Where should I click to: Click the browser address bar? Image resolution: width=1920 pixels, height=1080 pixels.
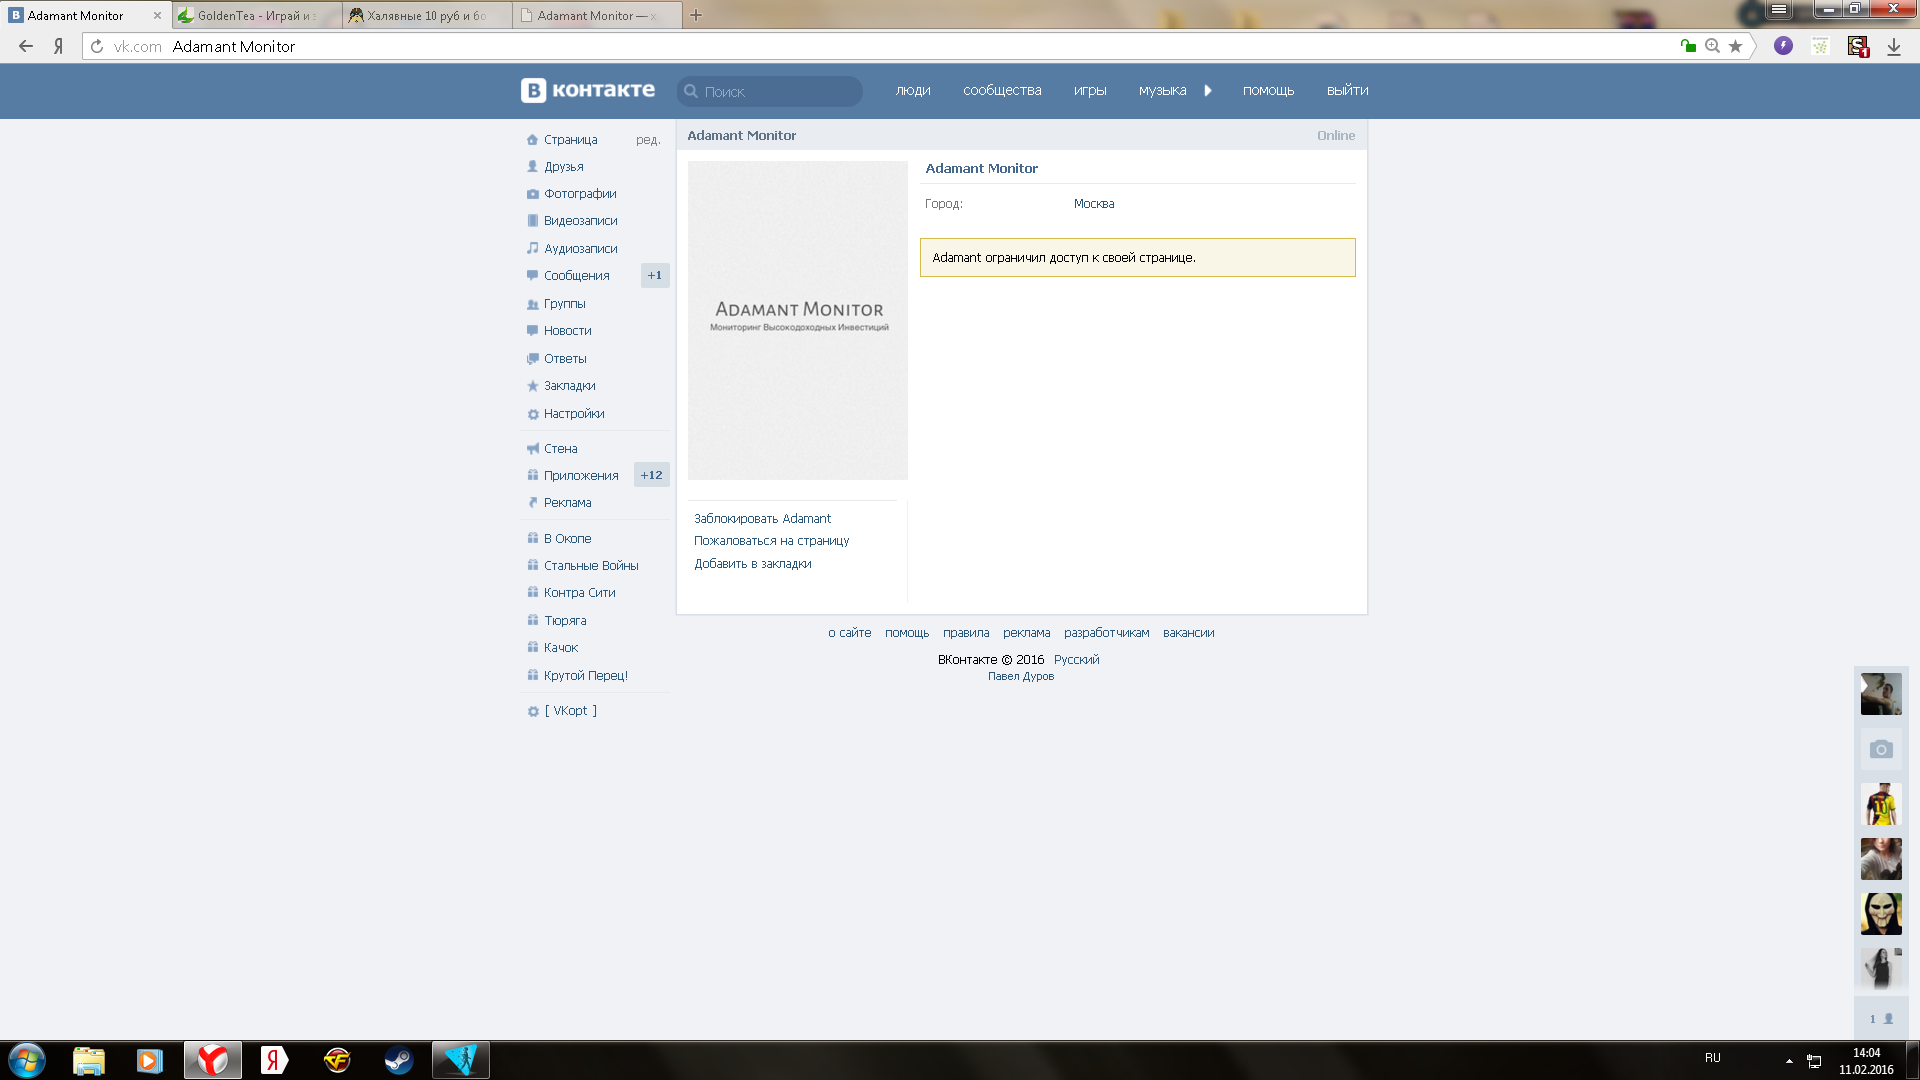880,46
